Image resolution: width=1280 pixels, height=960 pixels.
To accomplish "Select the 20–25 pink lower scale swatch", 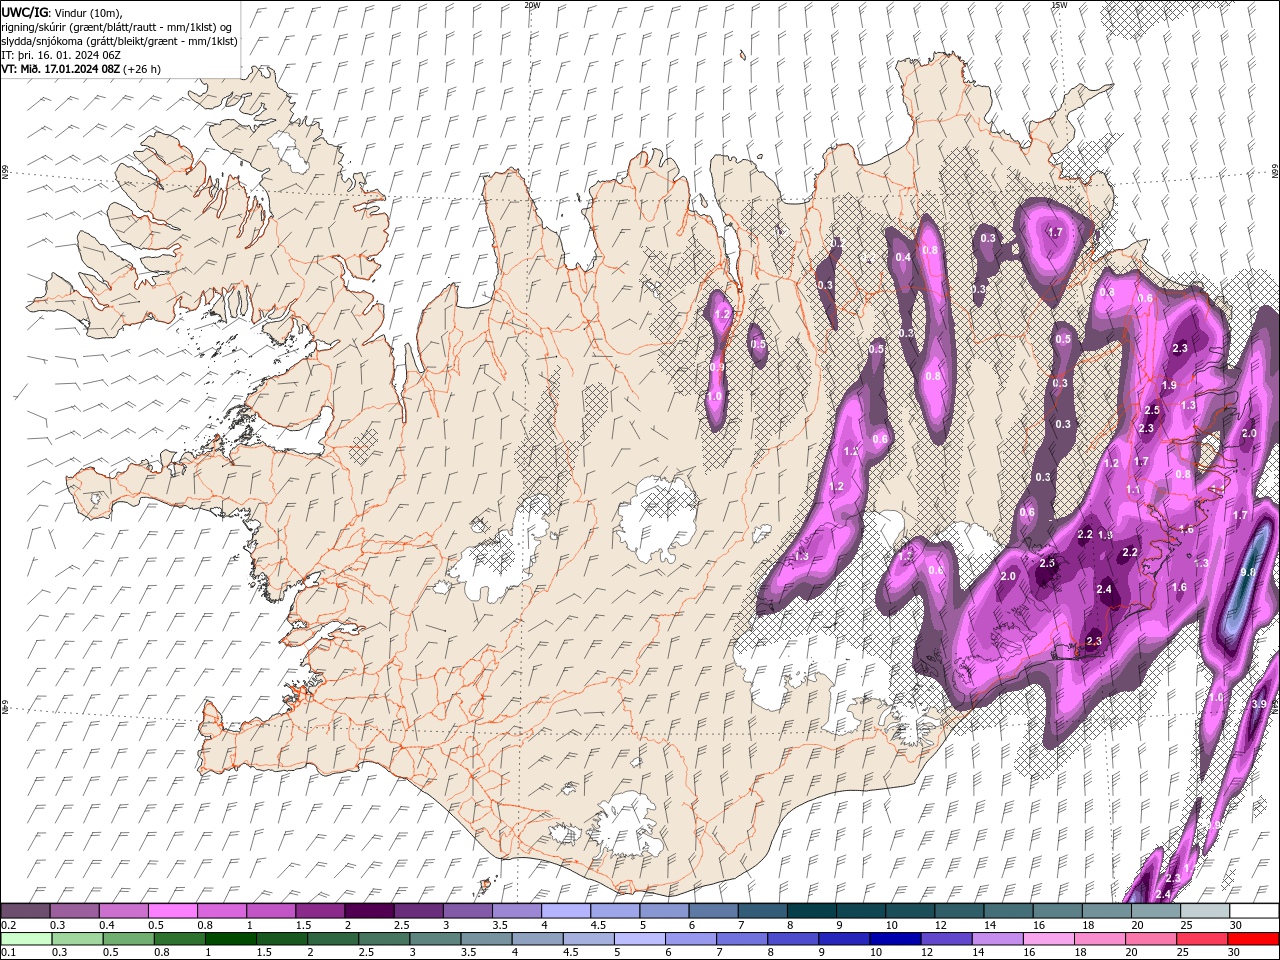I will click(x=1150, y=939).
